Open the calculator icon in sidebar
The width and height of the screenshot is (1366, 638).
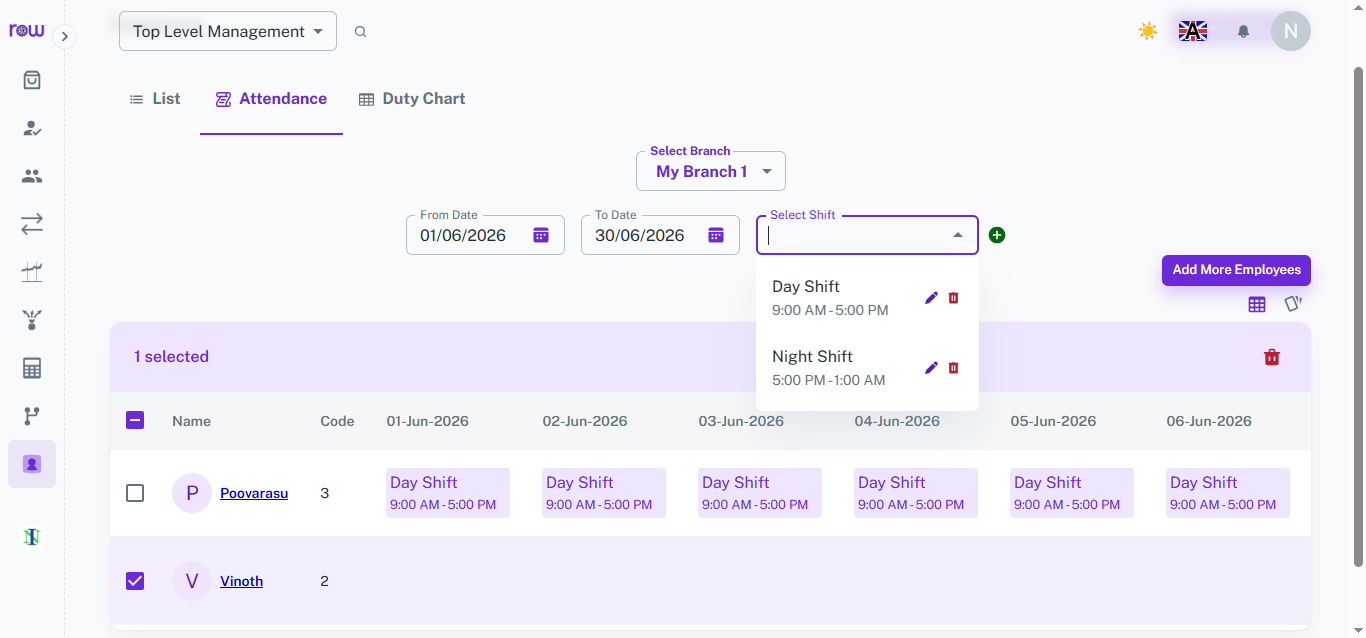click(x=32, y=368)
